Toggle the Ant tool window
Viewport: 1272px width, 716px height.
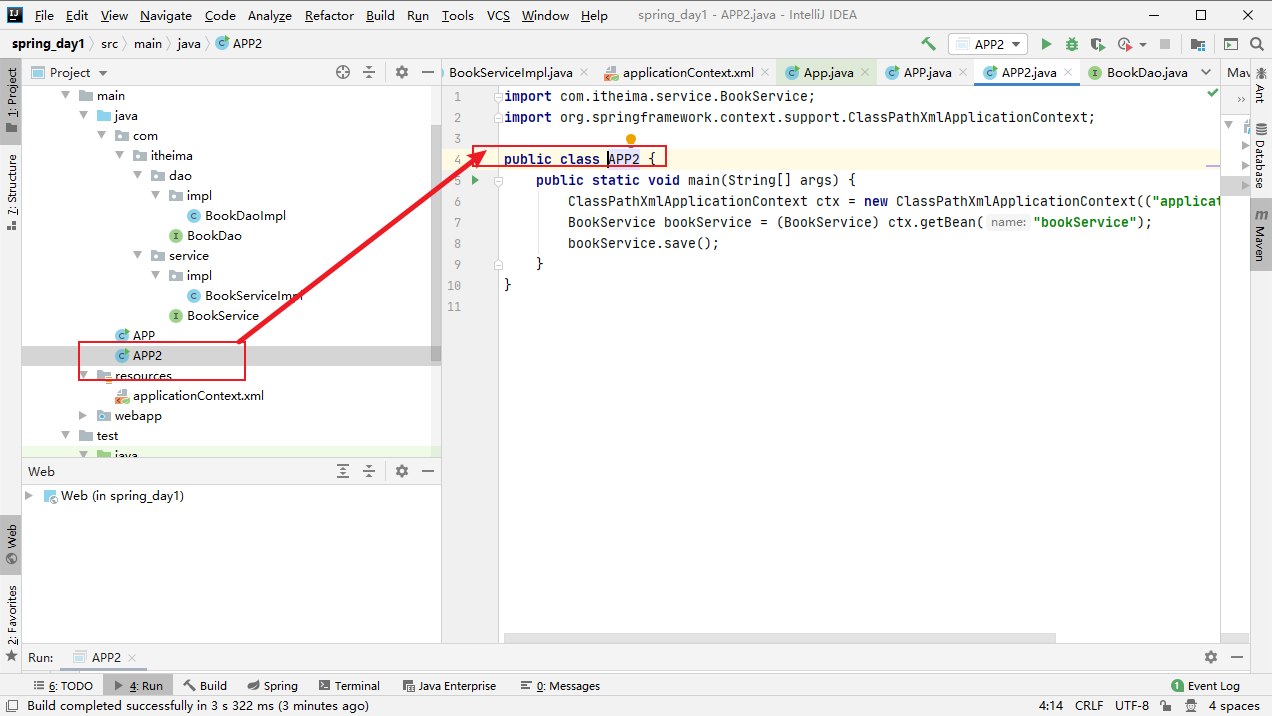(x=1261, y=85)
